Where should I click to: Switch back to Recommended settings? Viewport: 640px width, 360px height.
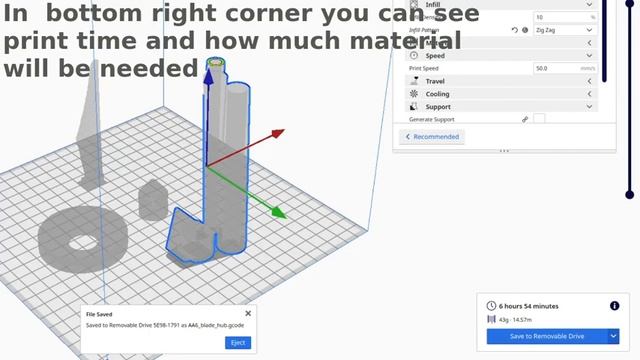click(432, 137)
